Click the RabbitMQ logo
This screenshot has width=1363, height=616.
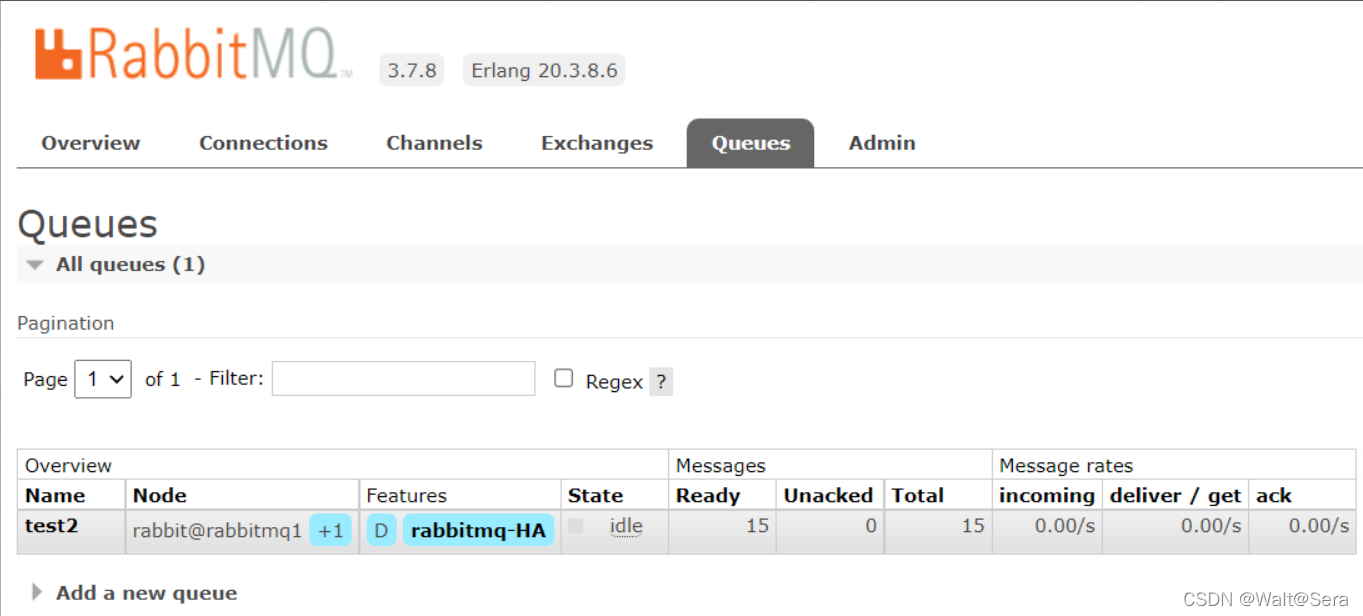193,54
